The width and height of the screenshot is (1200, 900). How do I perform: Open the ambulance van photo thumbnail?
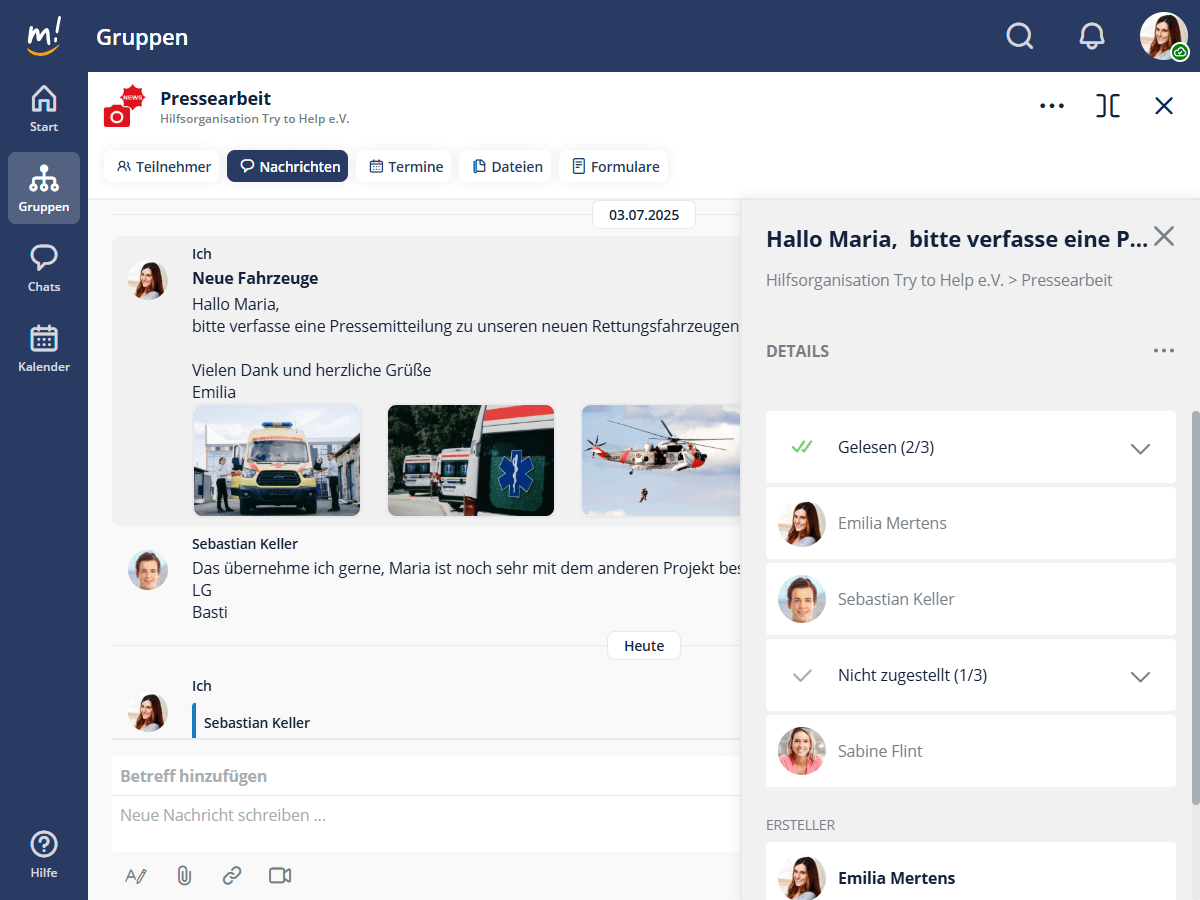[x=277, y=460]
